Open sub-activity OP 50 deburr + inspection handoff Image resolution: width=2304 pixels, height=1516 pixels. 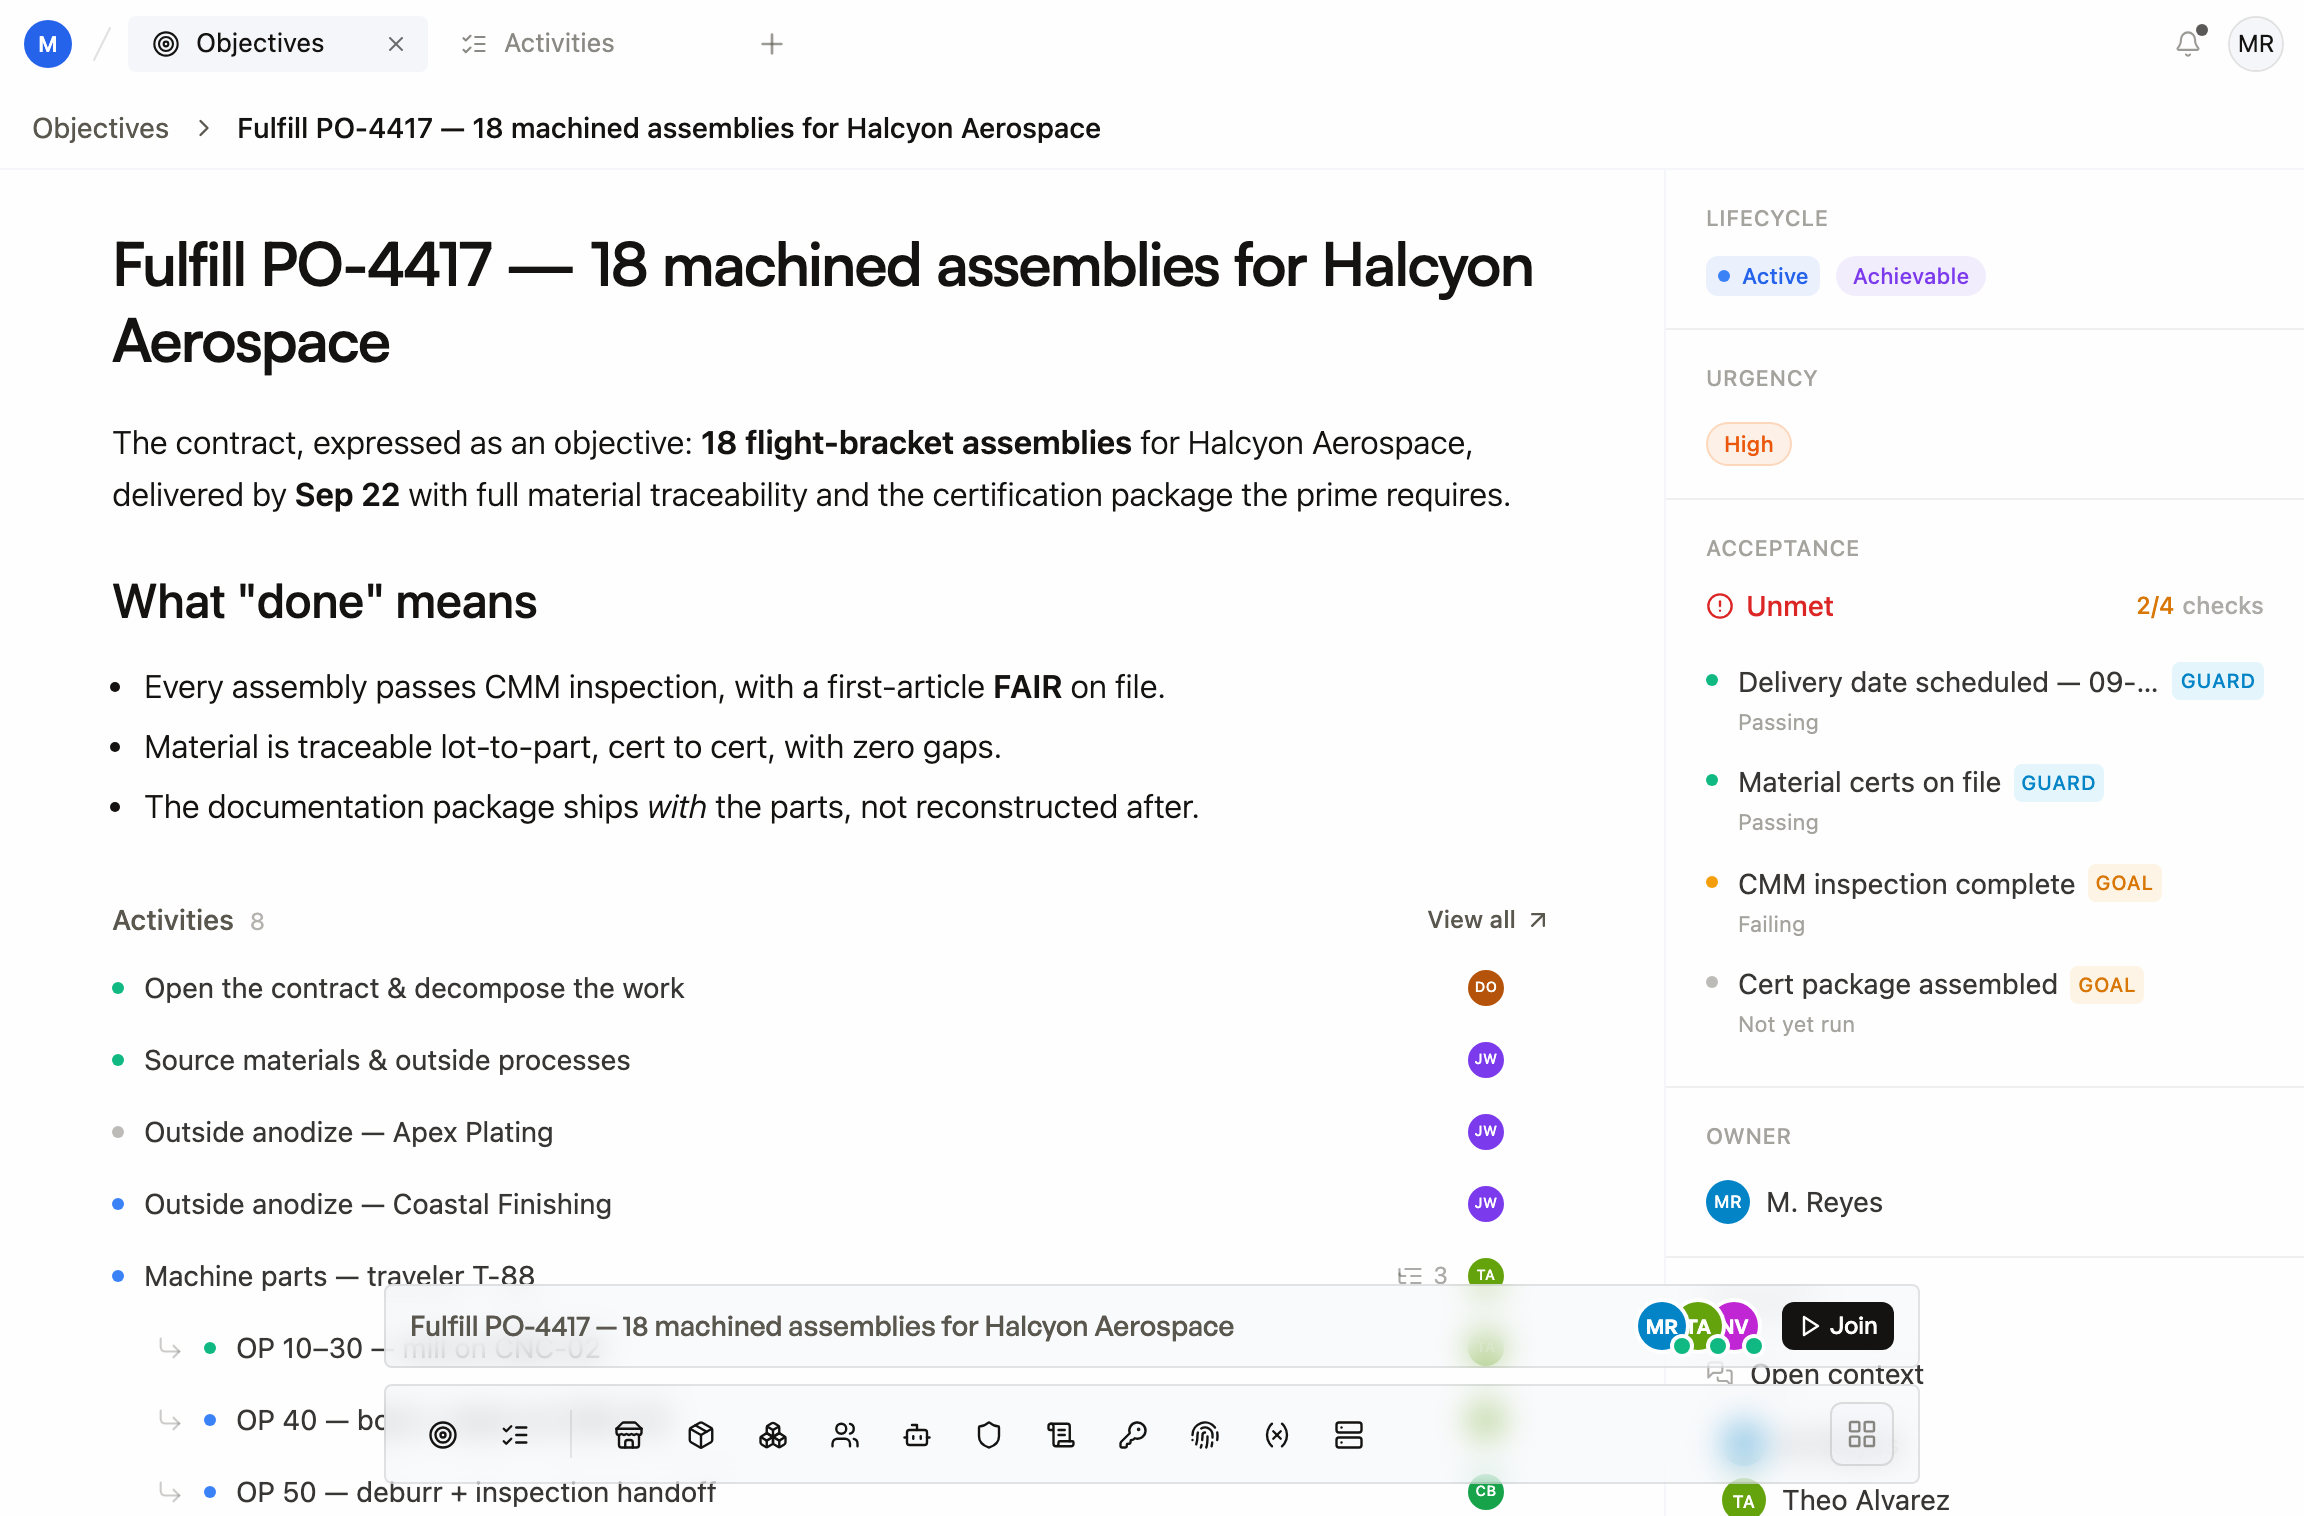point(476,1492)
